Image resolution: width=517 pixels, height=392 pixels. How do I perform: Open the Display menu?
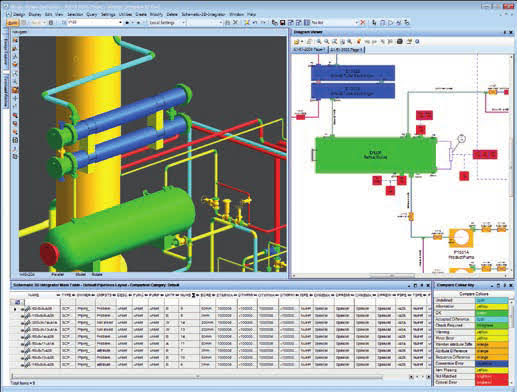click(x=35, y=14)
